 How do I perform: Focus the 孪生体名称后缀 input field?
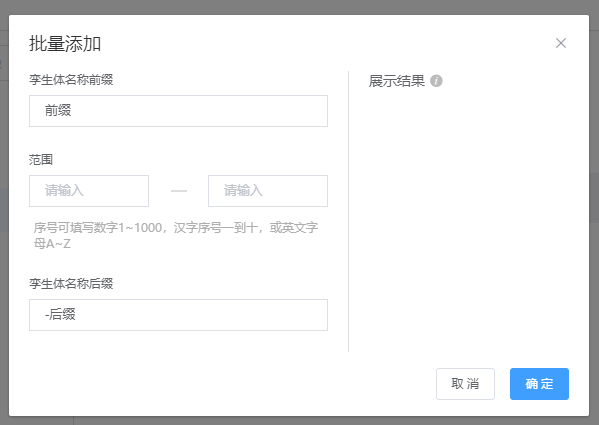pos(178,315)
